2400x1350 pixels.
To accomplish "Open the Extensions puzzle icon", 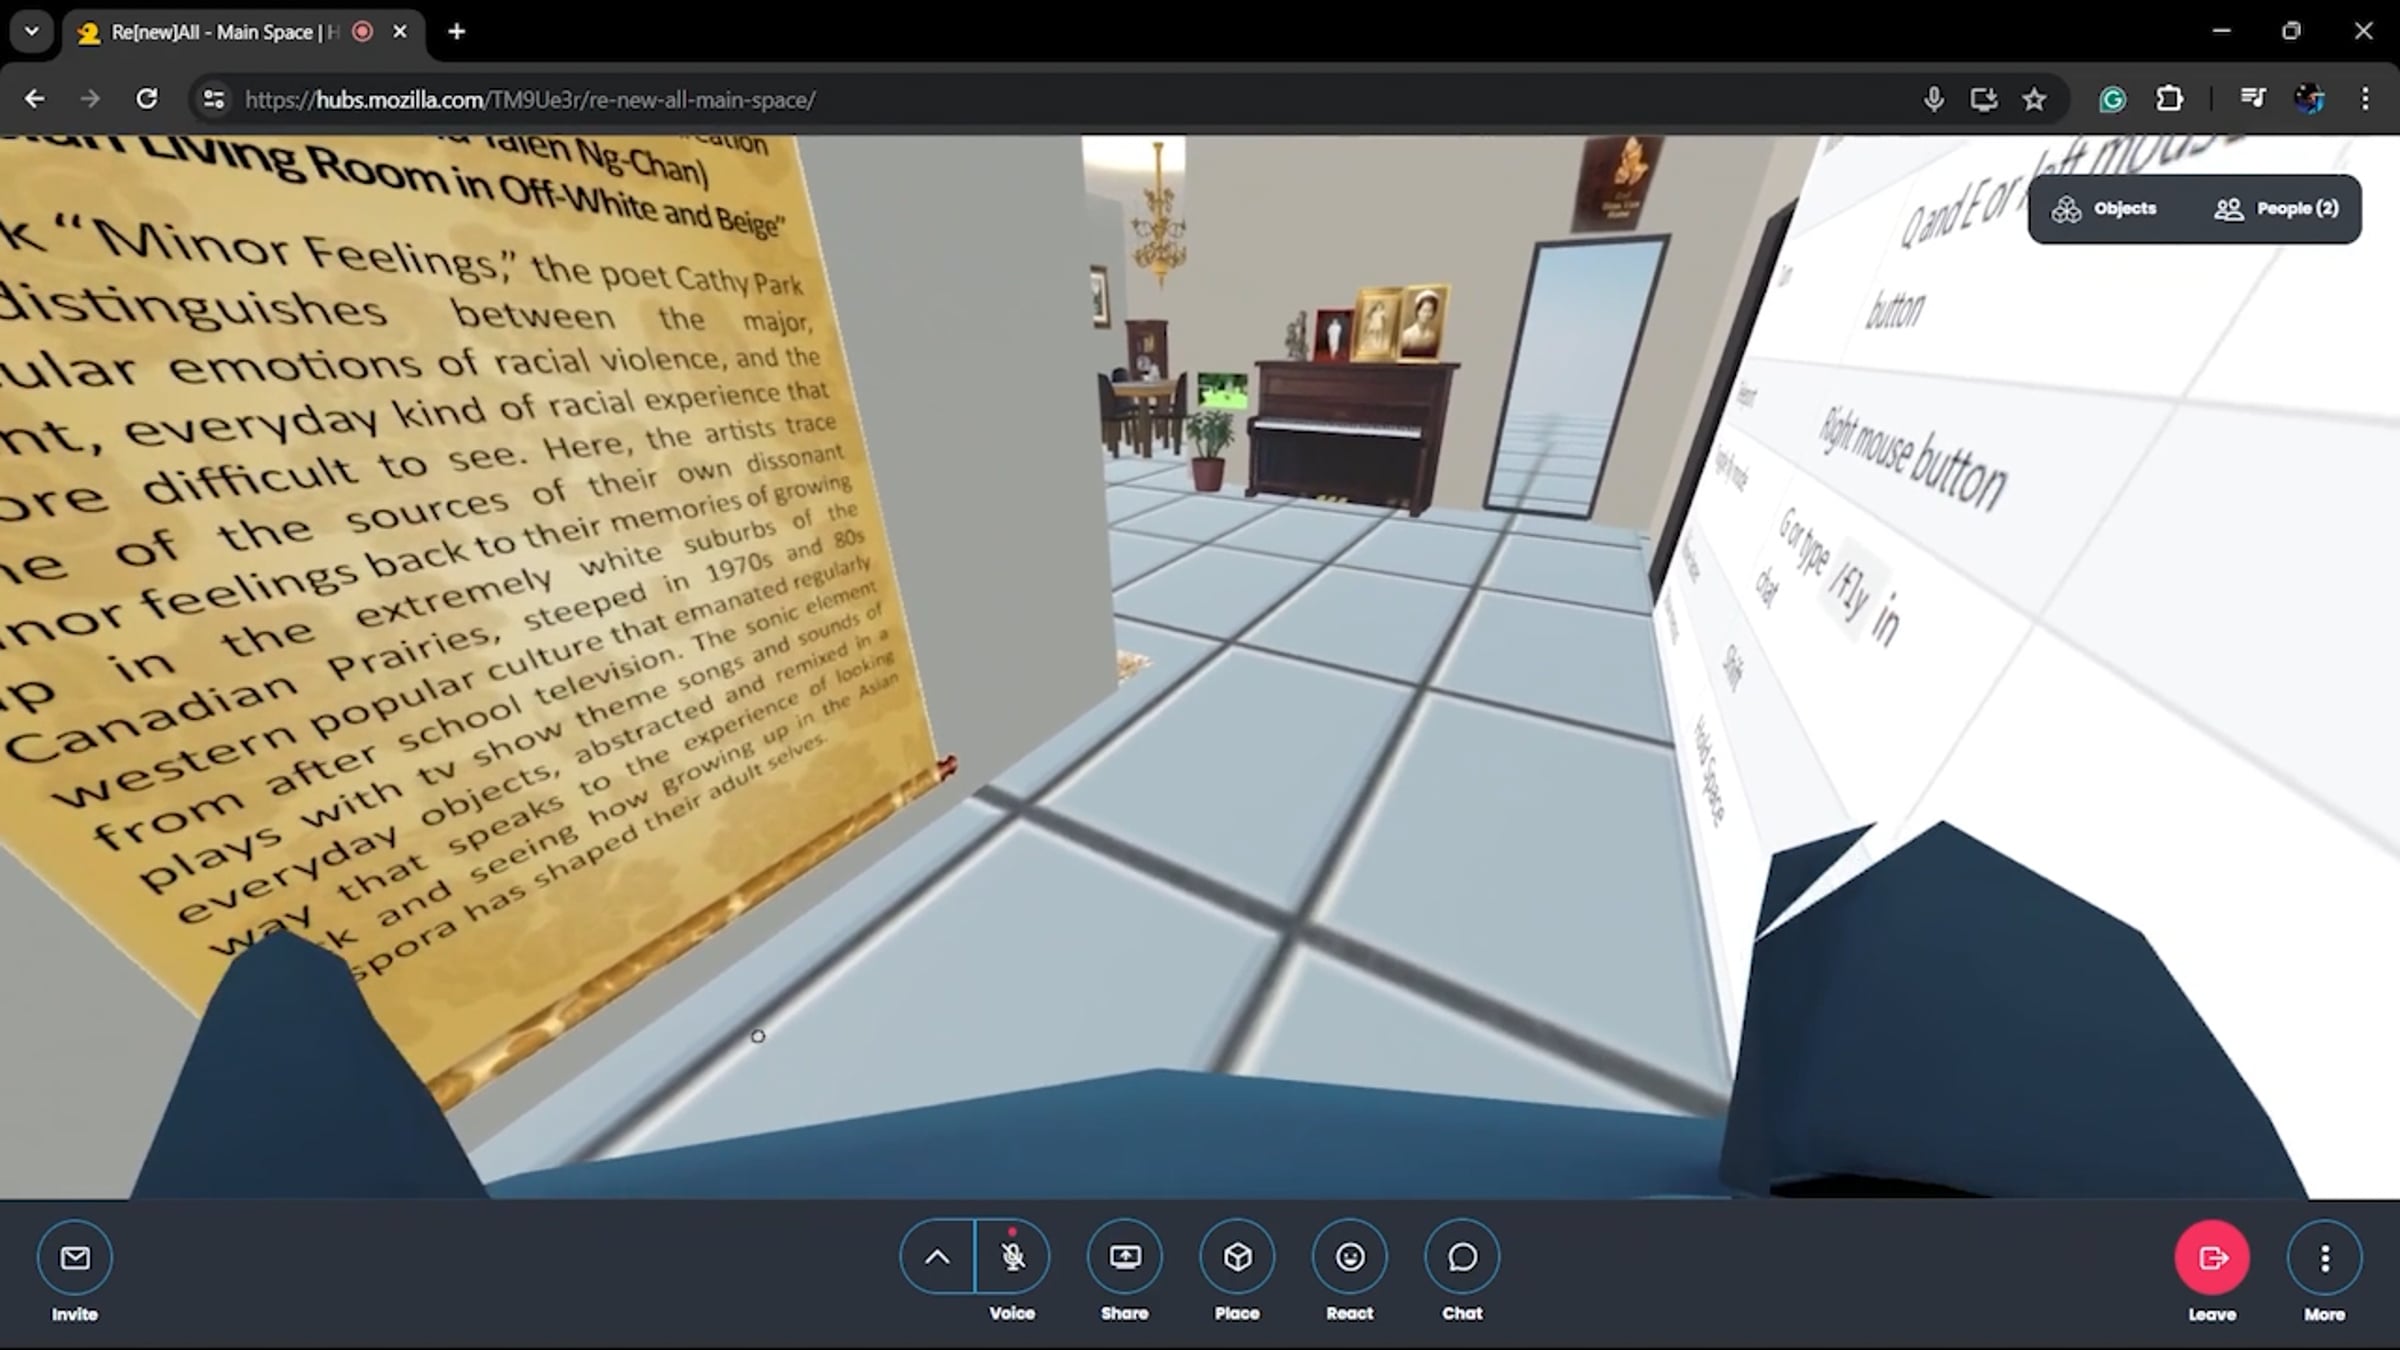I will click(2169, 99).
